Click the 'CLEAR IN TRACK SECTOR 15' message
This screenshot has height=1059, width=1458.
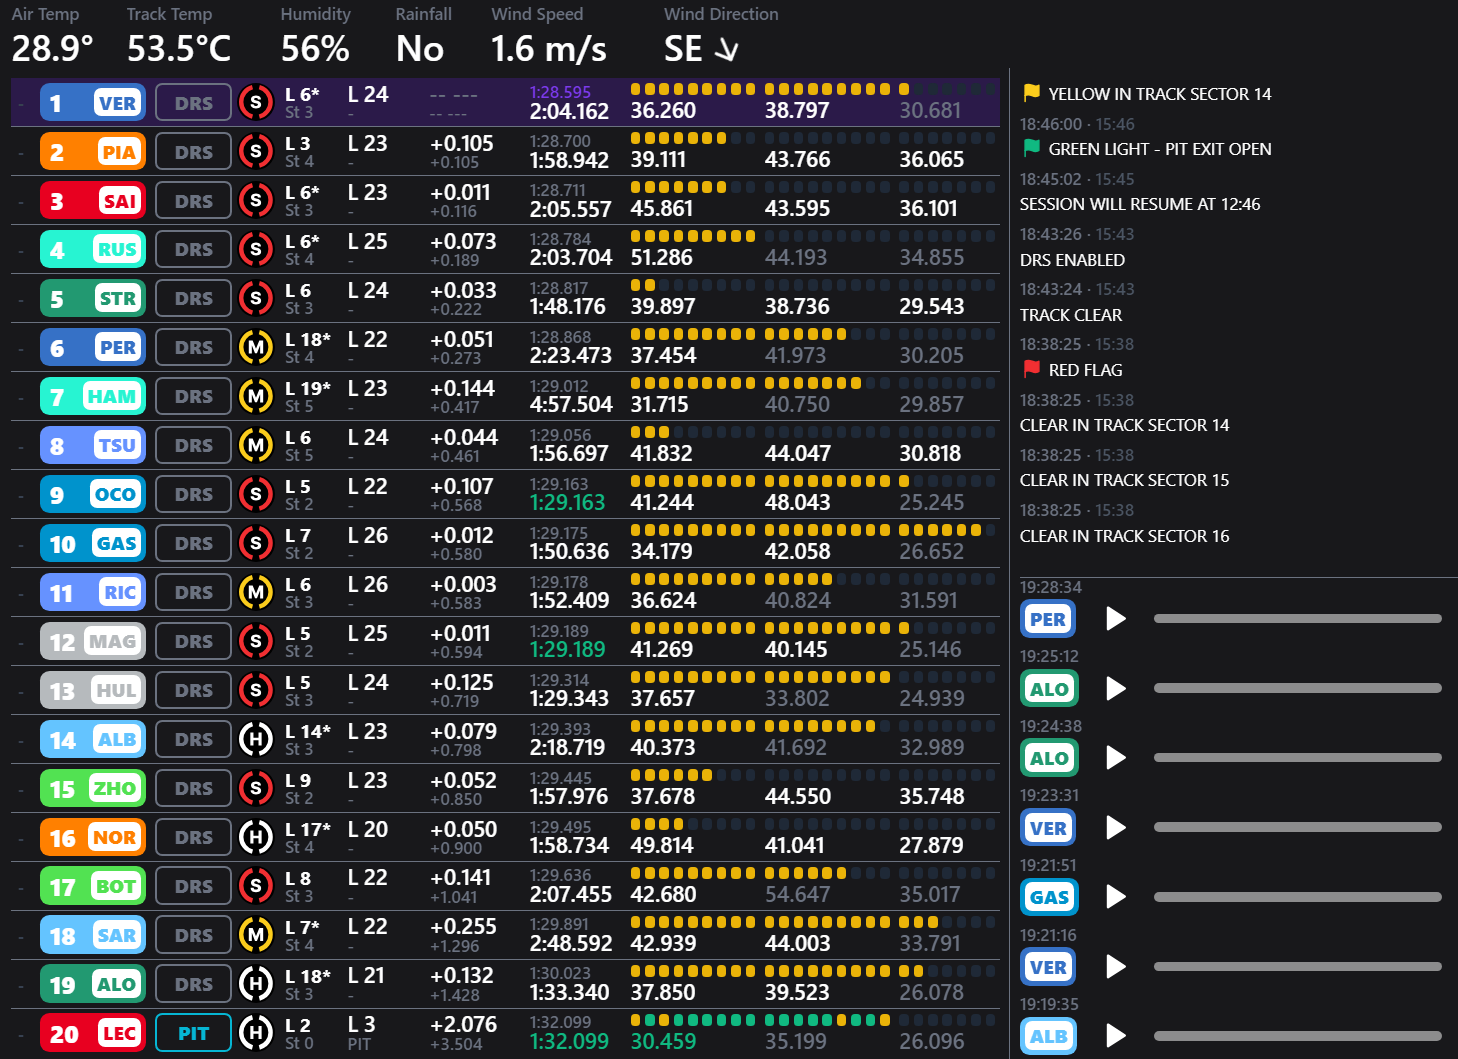[x=1125, y=480]
